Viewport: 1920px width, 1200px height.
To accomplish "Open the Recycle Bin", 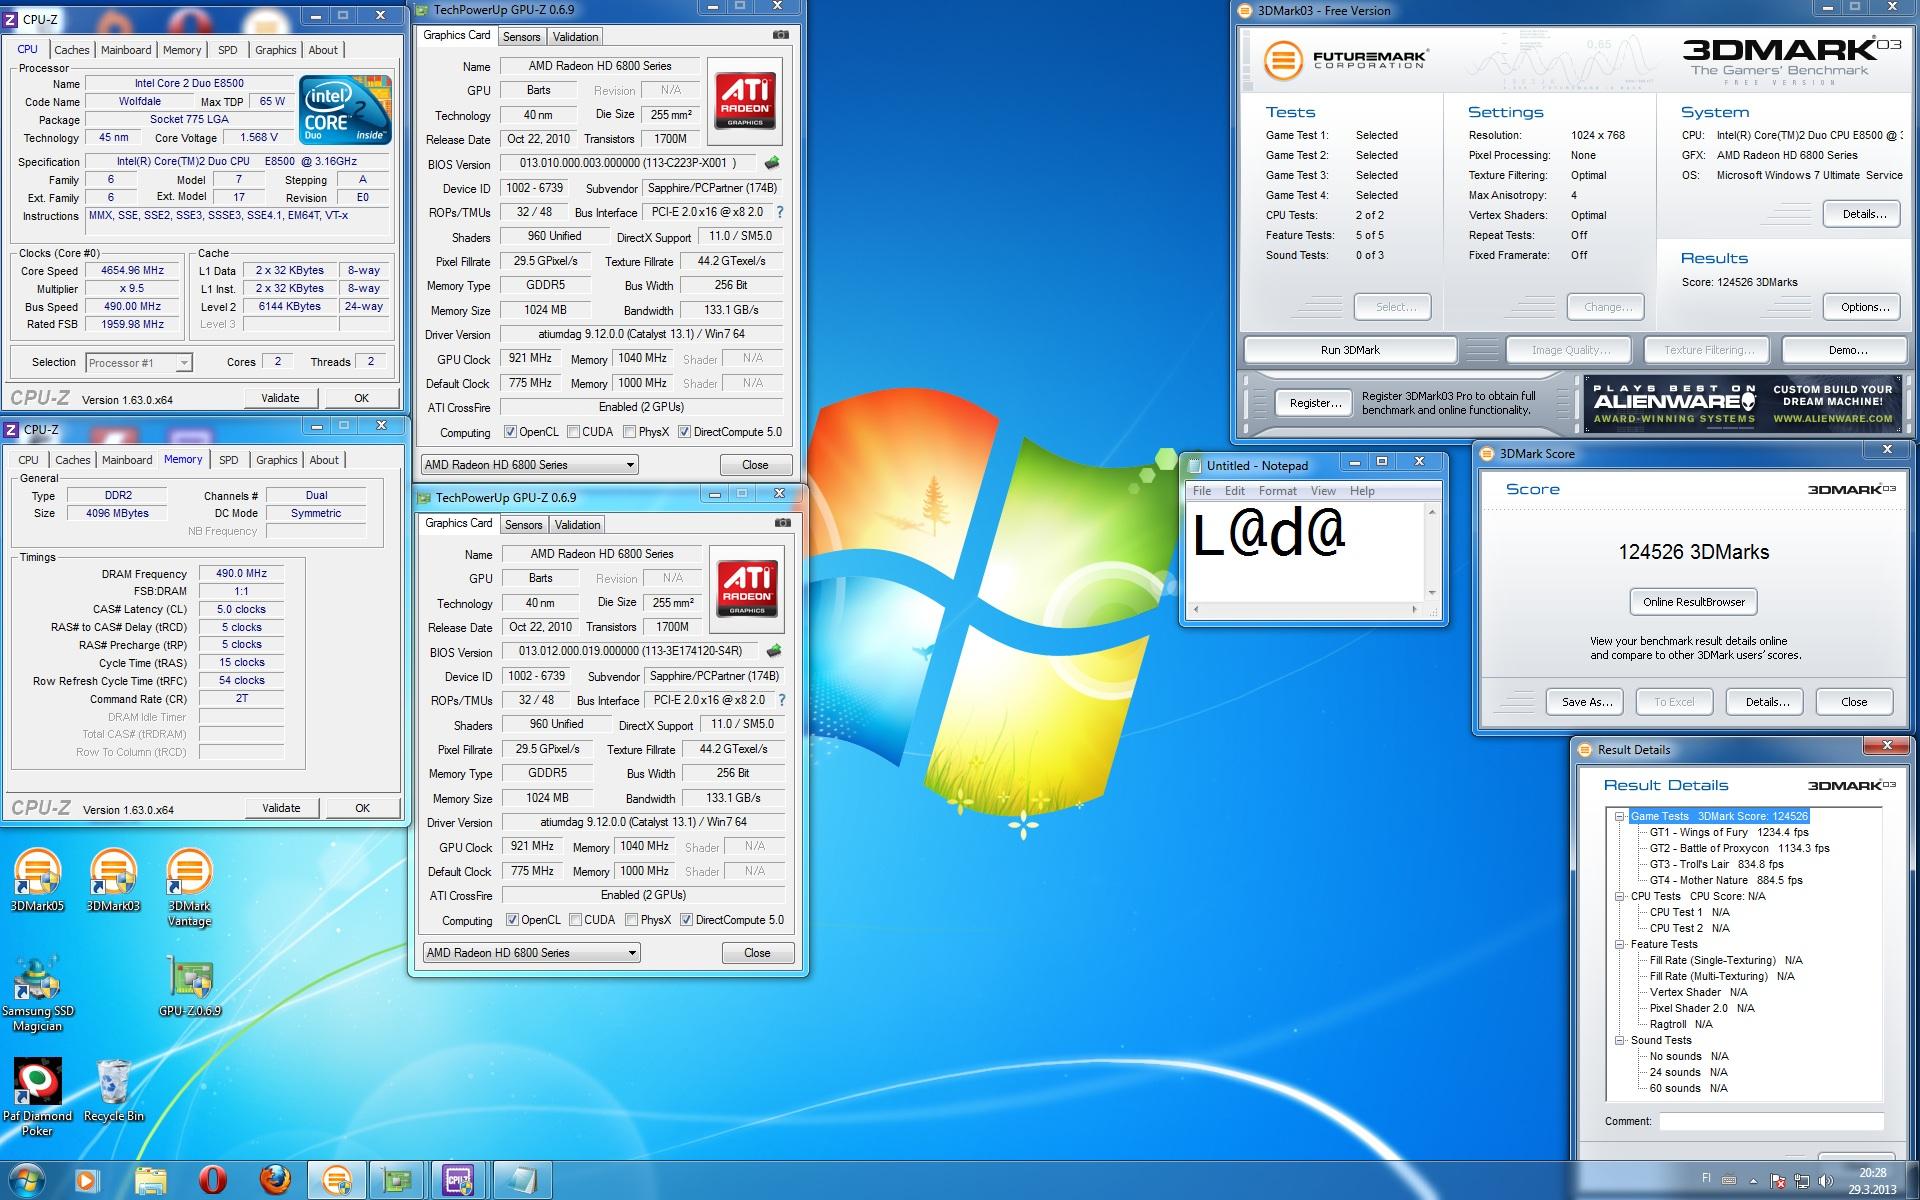I will point(113,1091).
